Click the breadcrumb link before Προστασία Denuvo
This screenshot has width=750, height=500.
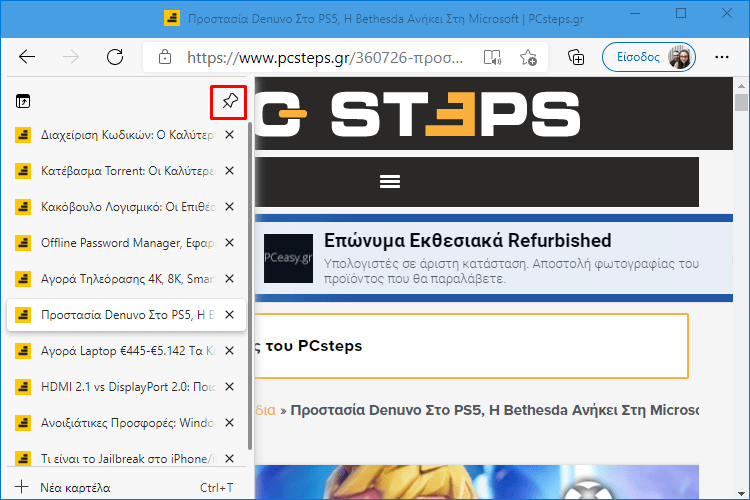point(265,411)
